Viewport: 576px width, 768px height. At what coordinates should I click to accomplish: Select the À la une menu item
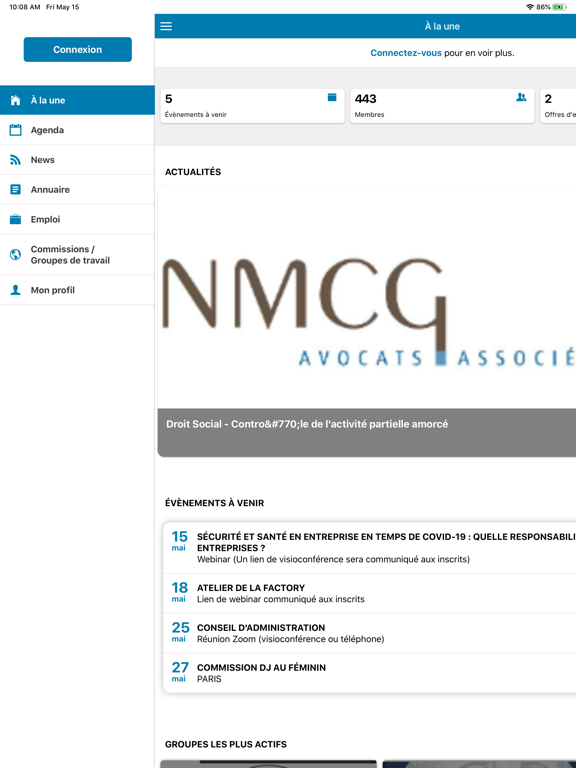pyautogui.click(x=77, y=100)
